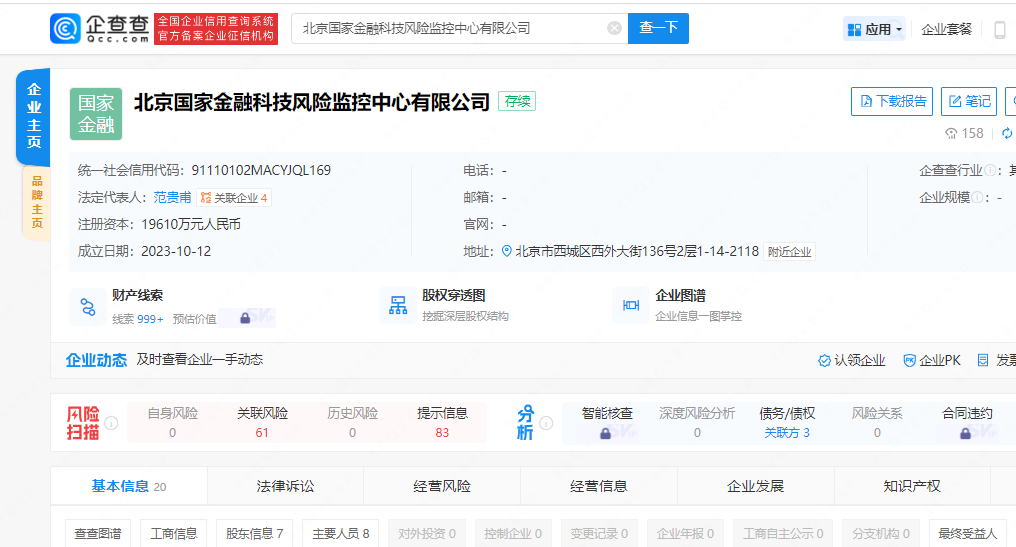Open the 笔记 notes button
Viewport: 1016px width, 547px height.
(x=969, y=101)
